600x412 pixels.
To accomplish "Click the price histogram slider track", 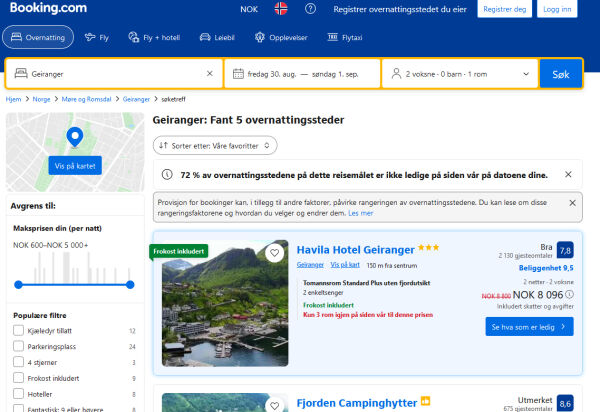I will (74, 285).
